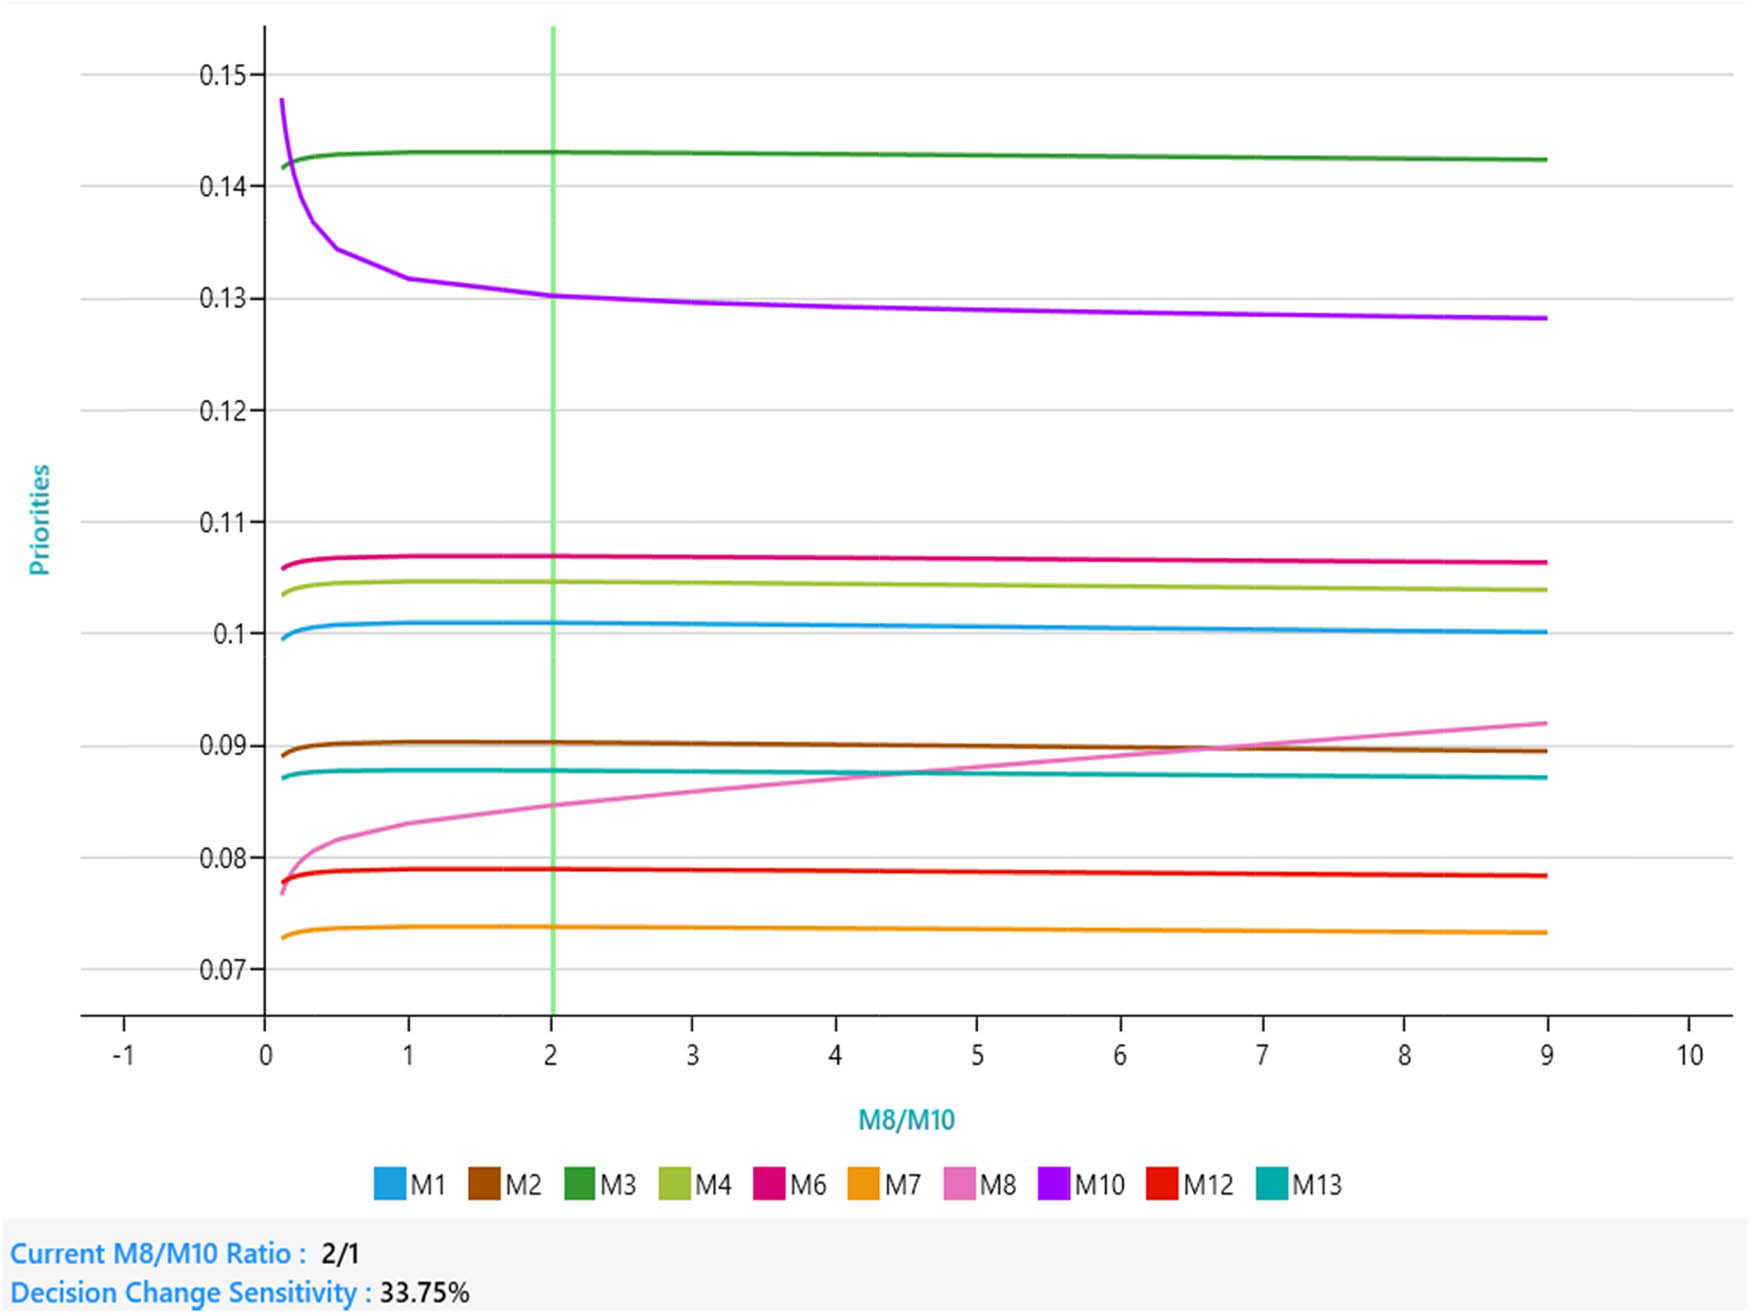1750x1313 pixels.
Task: Click the orange M7 legend swatch
Action: (x=864, y=1183)
